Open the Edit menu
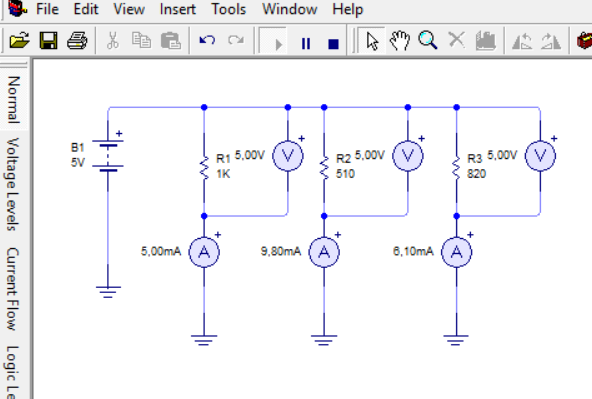Image resolution: width=592 pixels, height=399 pixels. 86,9
